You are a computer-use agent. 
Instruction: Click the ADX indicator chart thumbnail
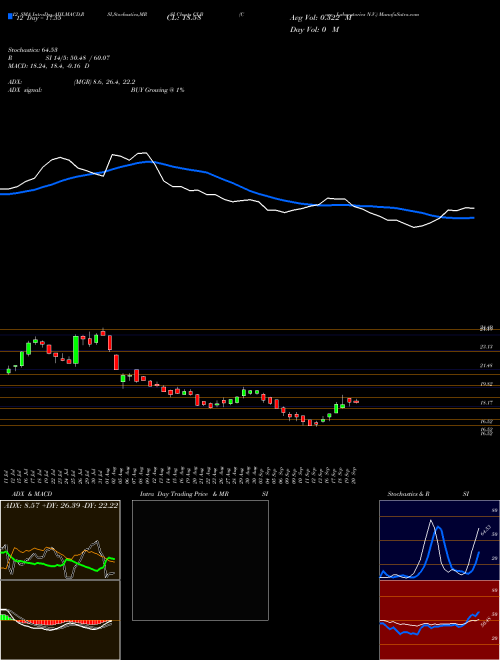tap(60, 540)
